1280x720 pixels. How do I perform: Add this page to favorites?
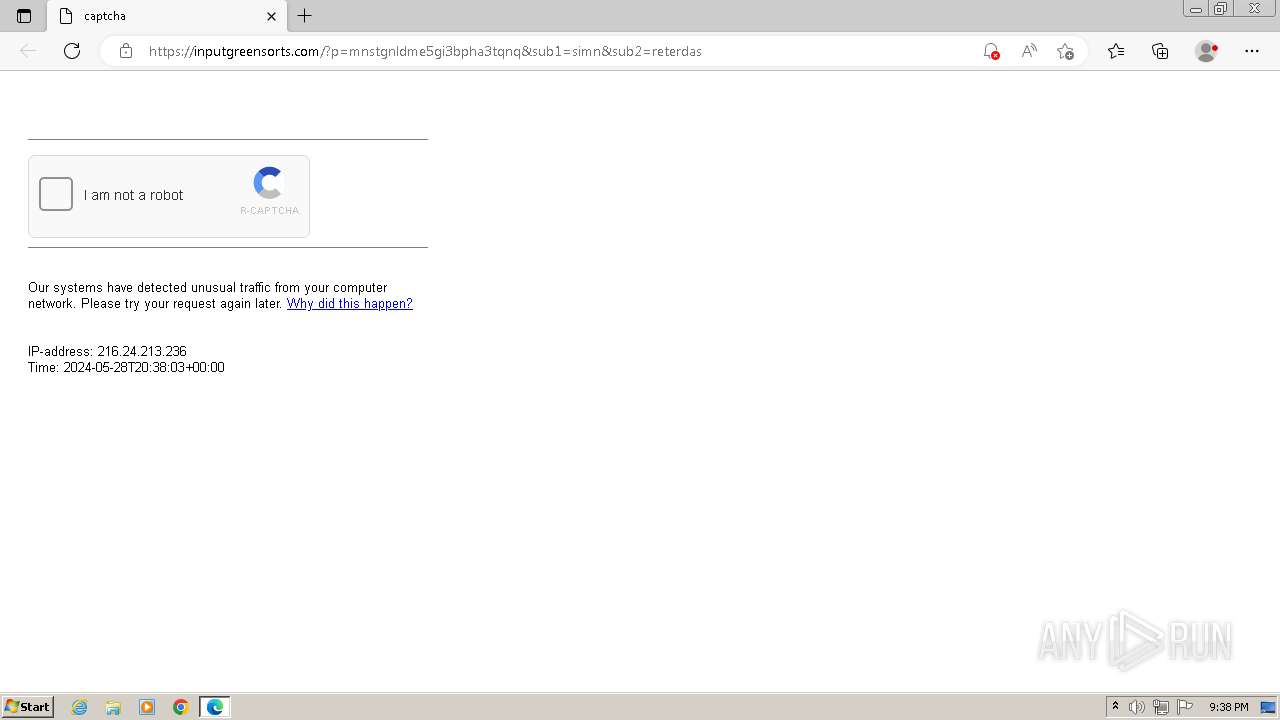[1065, 51]
